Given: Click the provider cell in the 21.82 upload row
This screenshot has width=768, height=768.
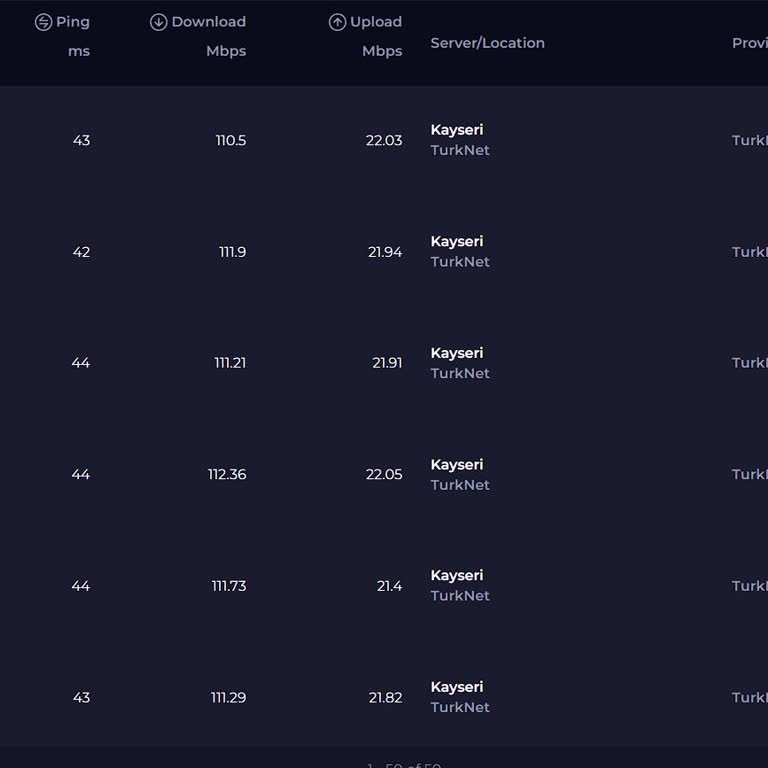Looking at the screenshot, I should (x=750, y=697).
